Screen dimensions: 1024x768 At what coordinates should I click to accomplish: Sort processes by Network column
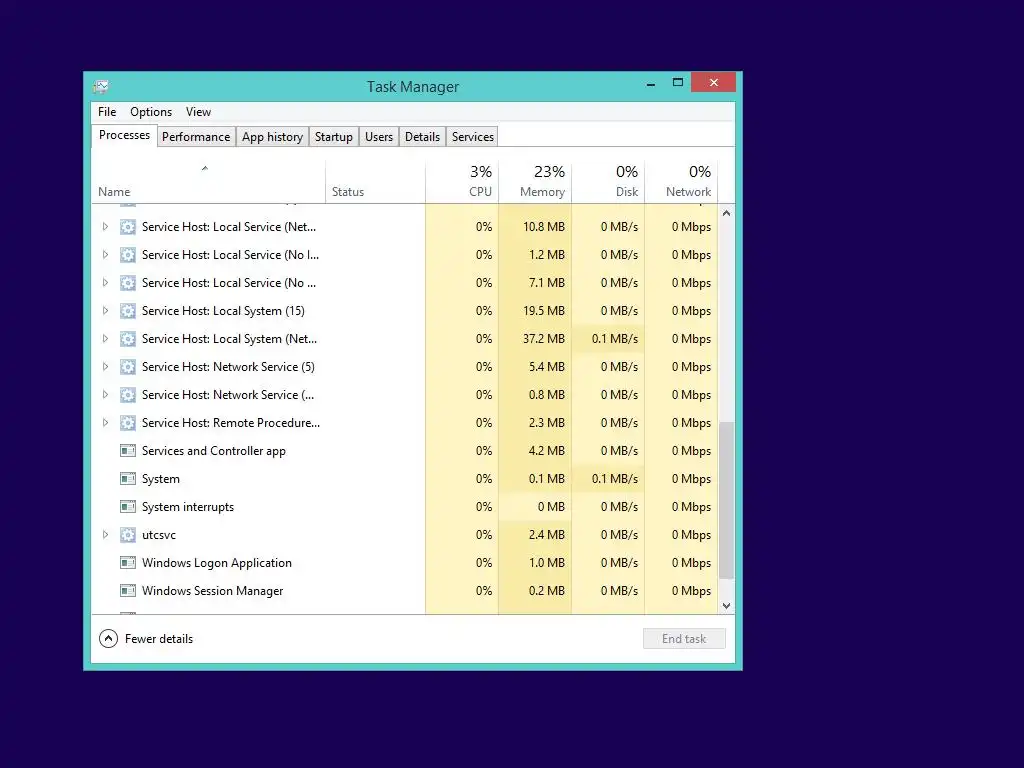point(681,182)
